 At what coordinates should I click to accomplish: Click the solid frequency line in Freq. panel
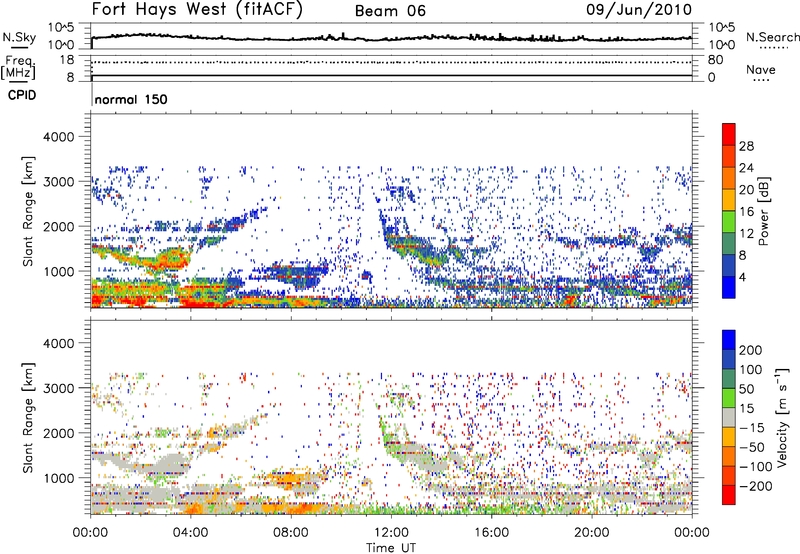[x=391, y=76]
